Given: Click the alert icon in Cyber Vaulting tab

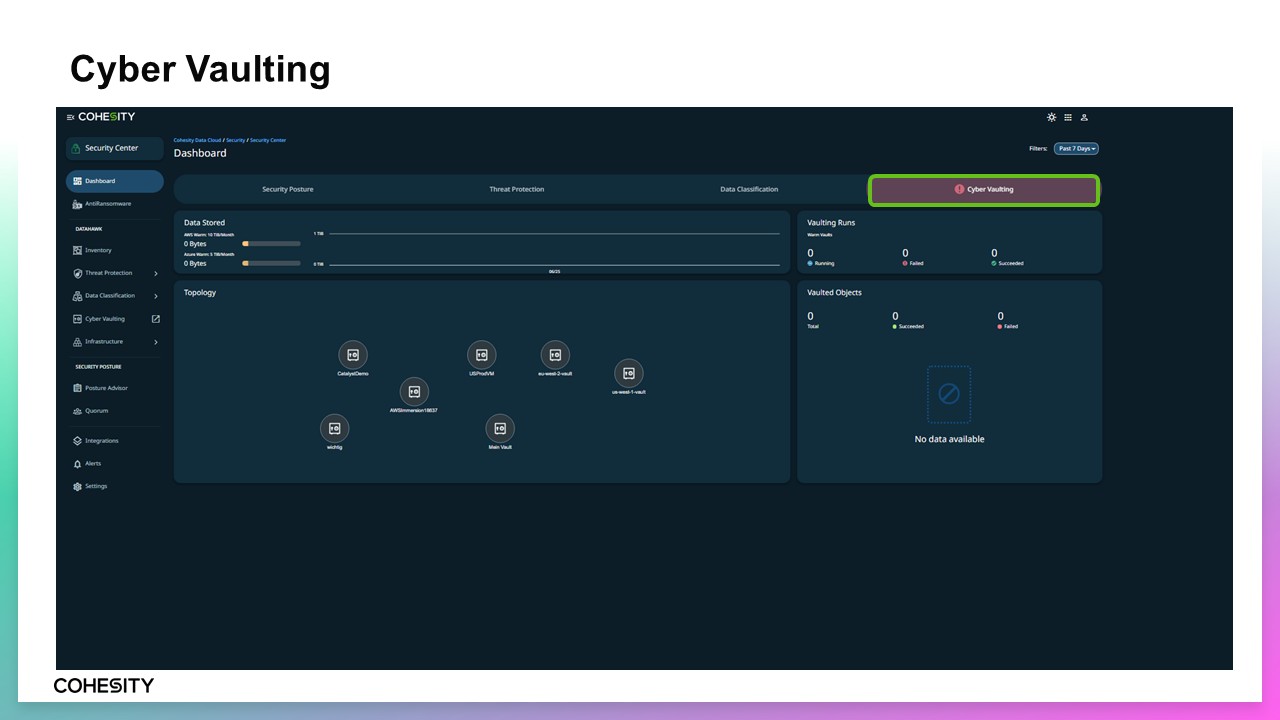Looking at the screenshot, I should pyautogui.click(x=959, y=189).
